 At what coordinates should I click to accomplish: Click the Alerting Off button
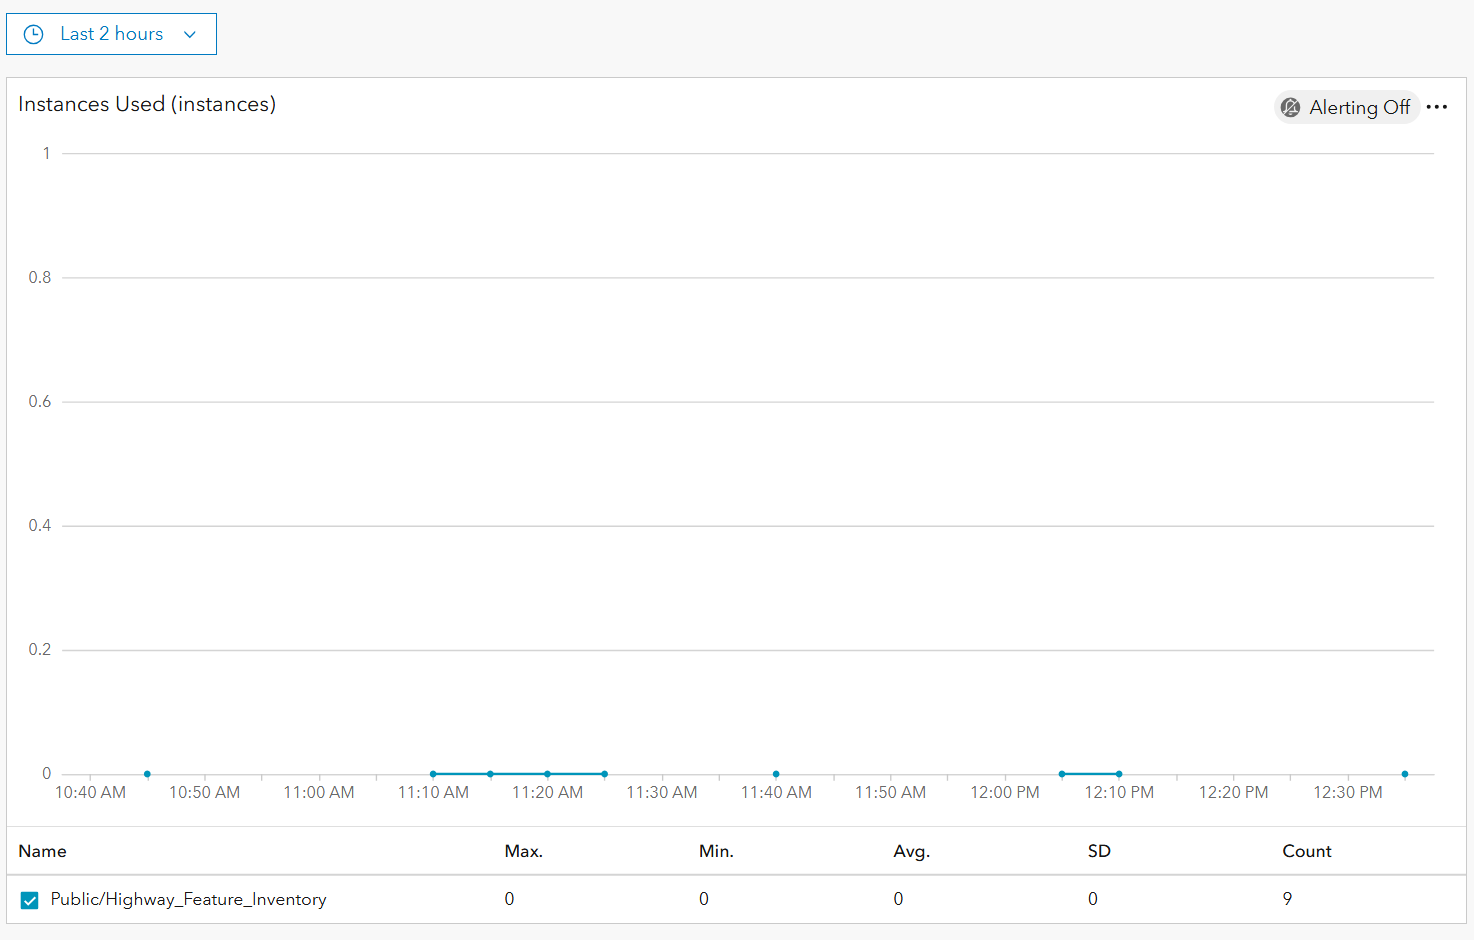(x=1347, y=107)
